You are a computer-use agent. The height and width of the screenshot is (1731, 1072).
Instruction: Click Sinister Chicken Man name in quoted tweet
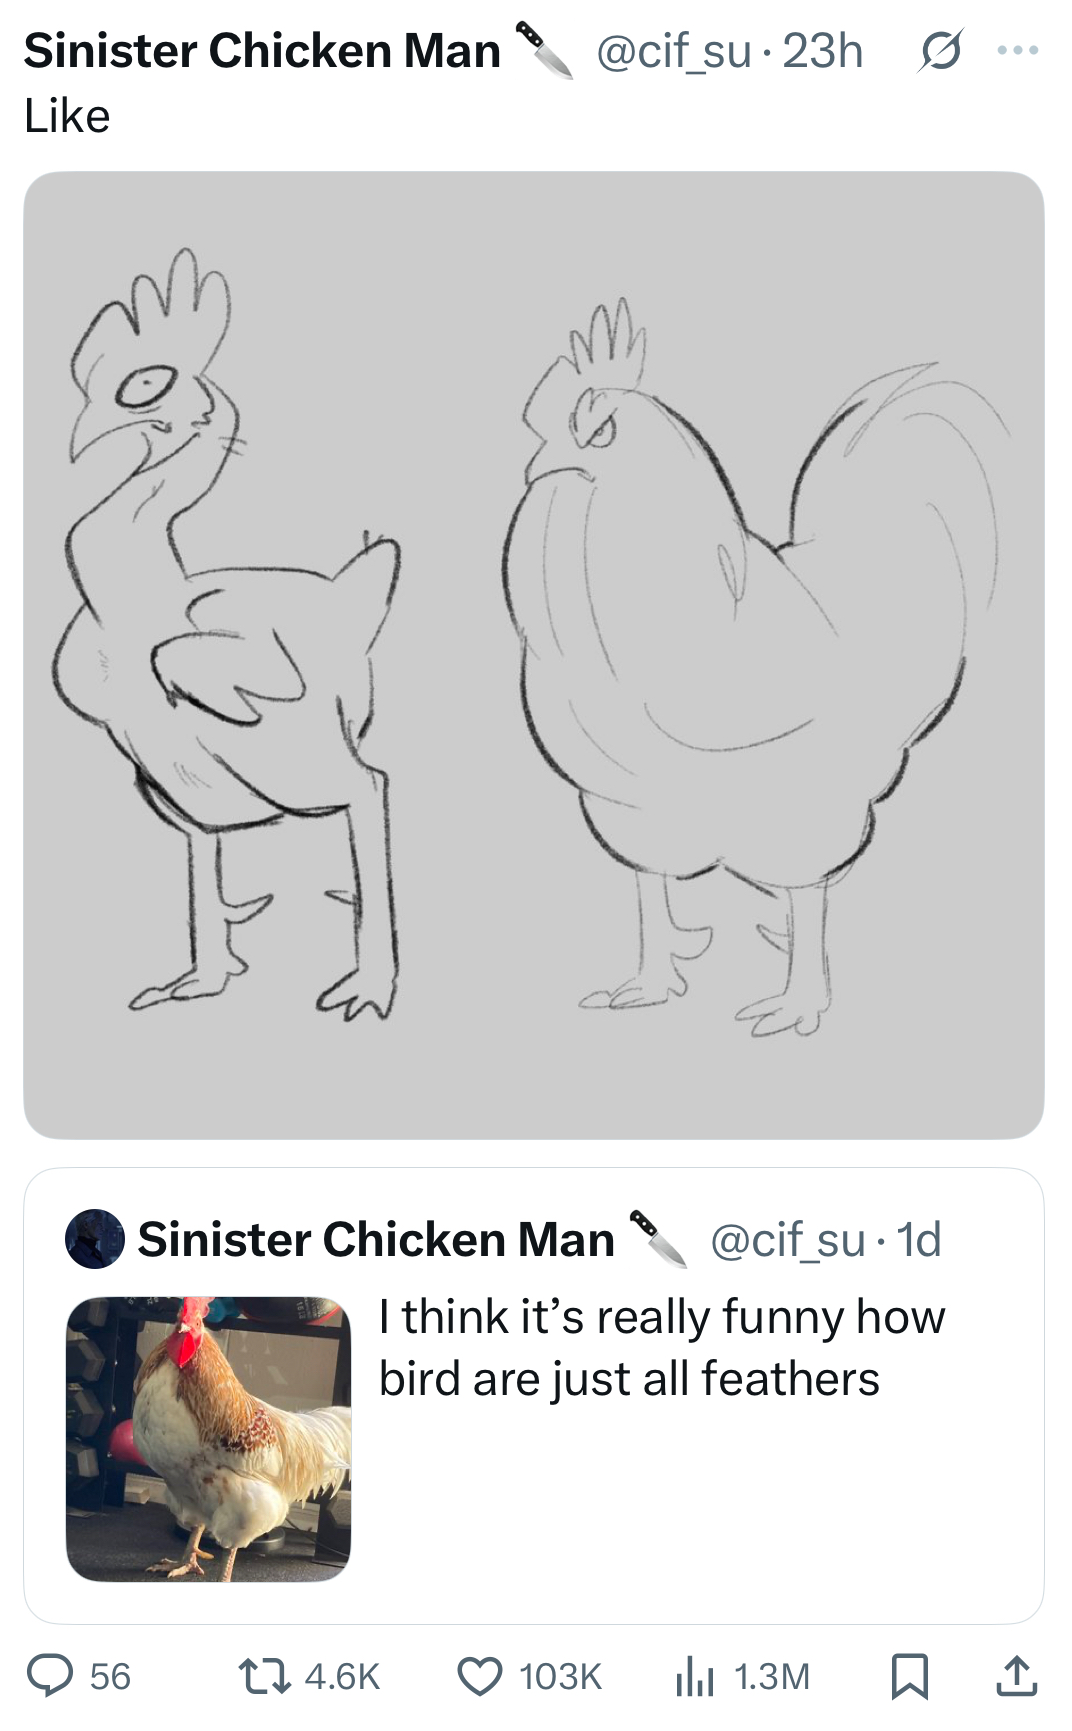pos(376,1240)
